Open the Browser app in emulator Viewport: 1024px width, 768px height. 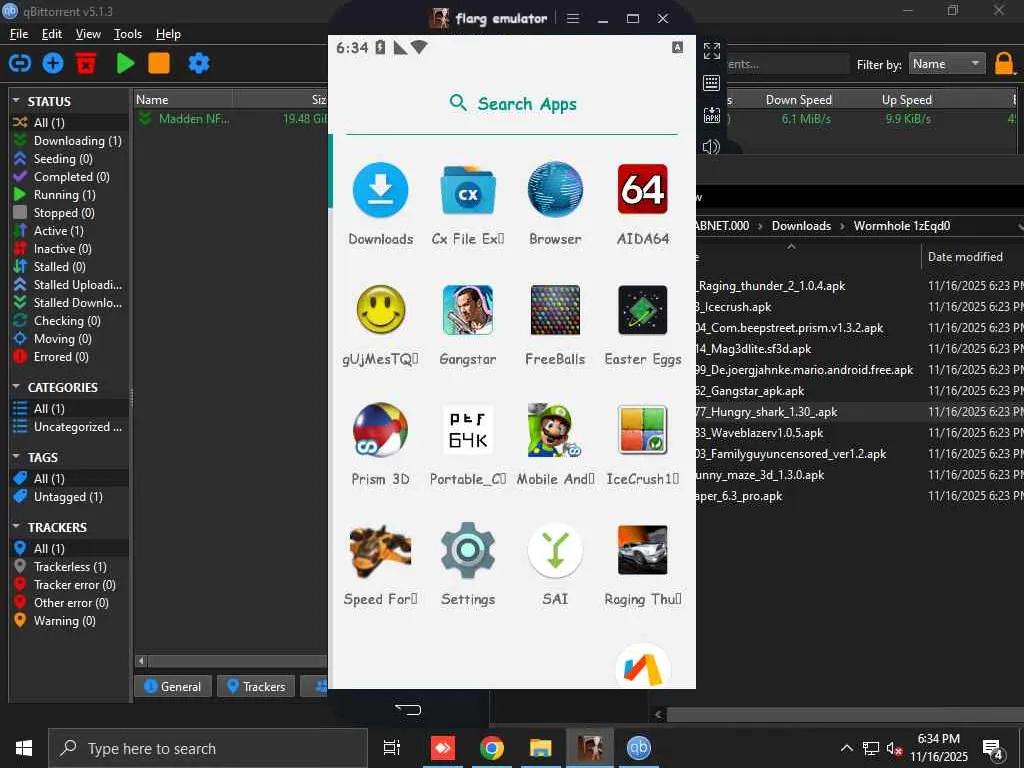click(555, 190)
